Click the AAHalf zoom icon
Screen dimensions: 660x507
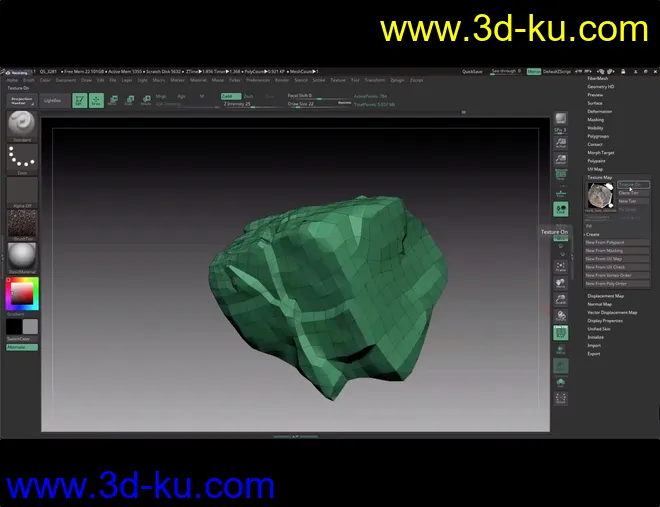click(561, 159)
